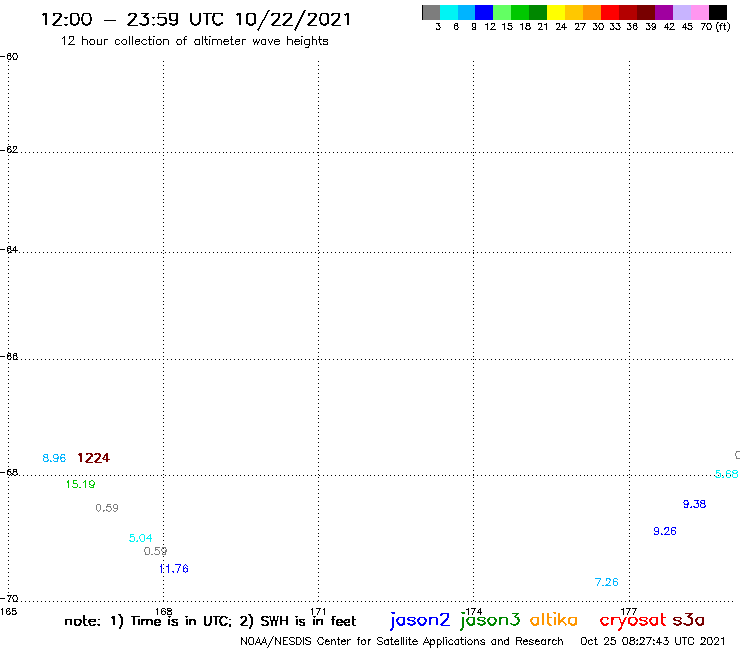The image size is (740, 650).
Task: Click the 8.96 wave height reading
Action: (54, 458)
